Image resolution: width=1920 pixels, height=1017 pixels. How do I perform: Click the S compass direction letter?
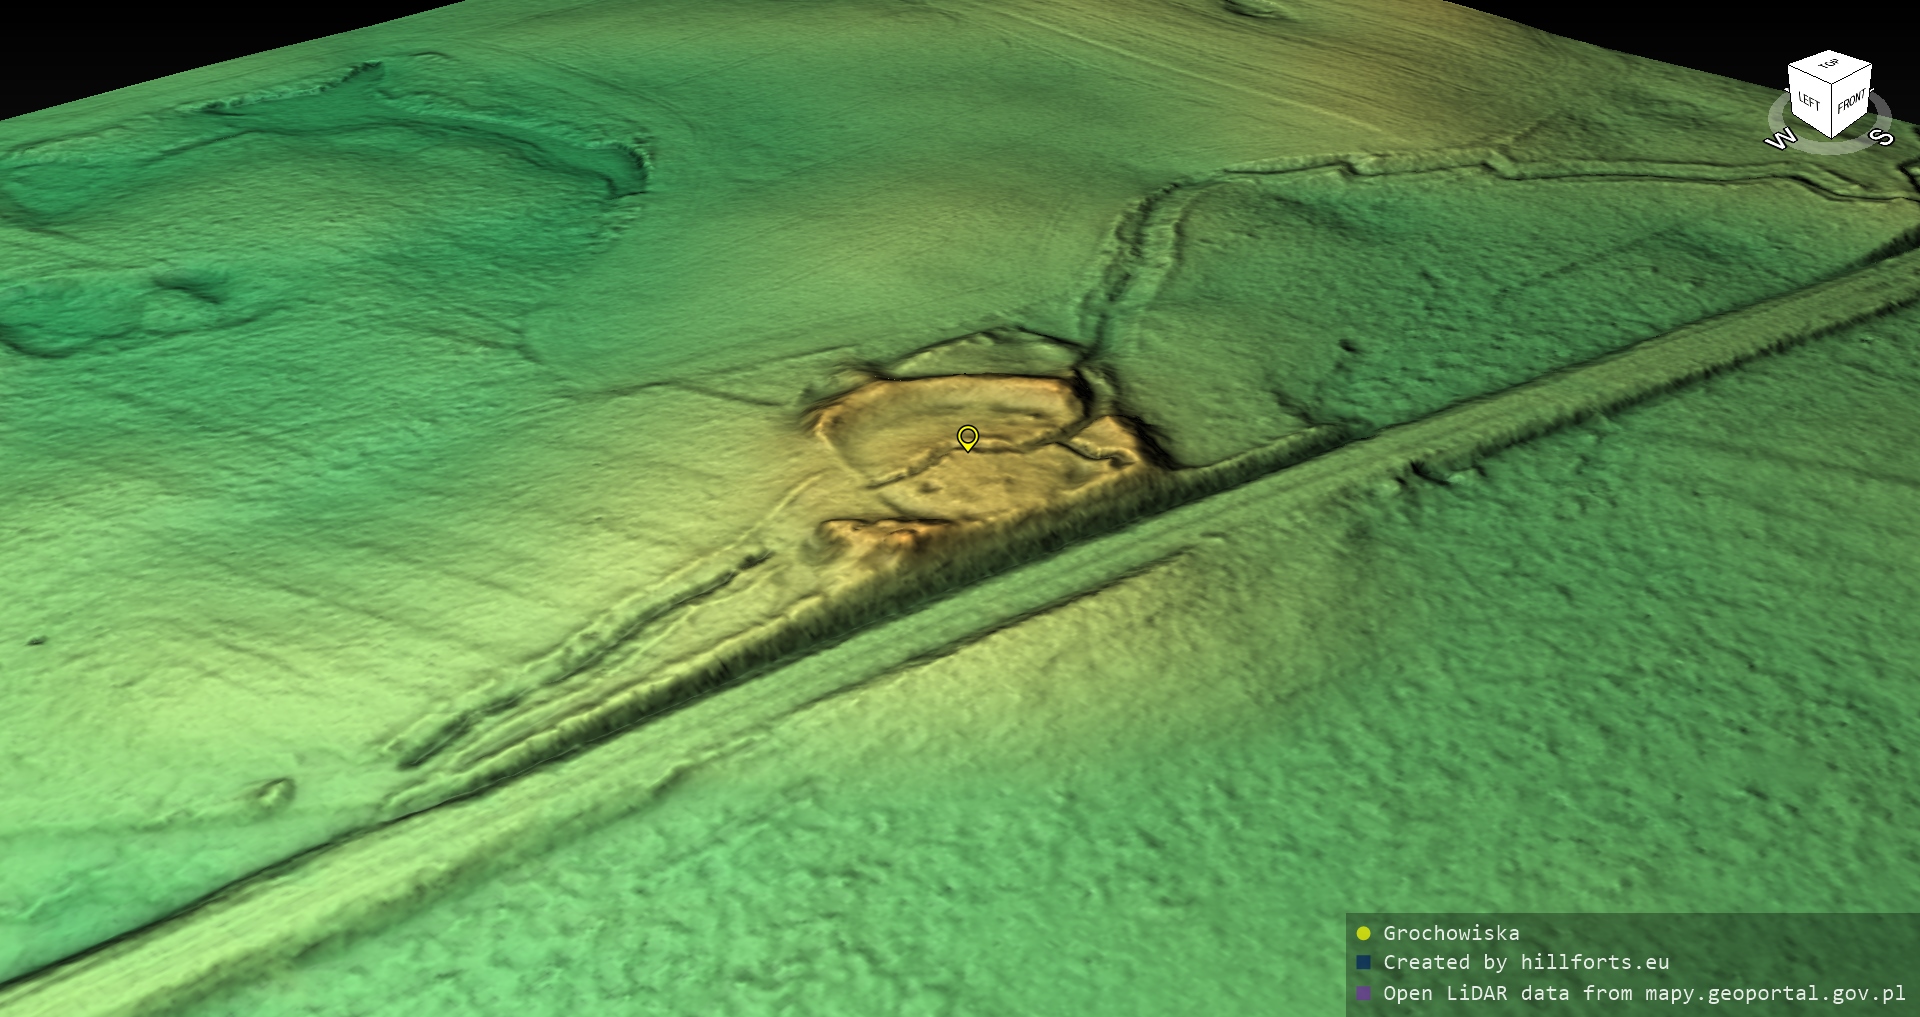pos(1881,136)
